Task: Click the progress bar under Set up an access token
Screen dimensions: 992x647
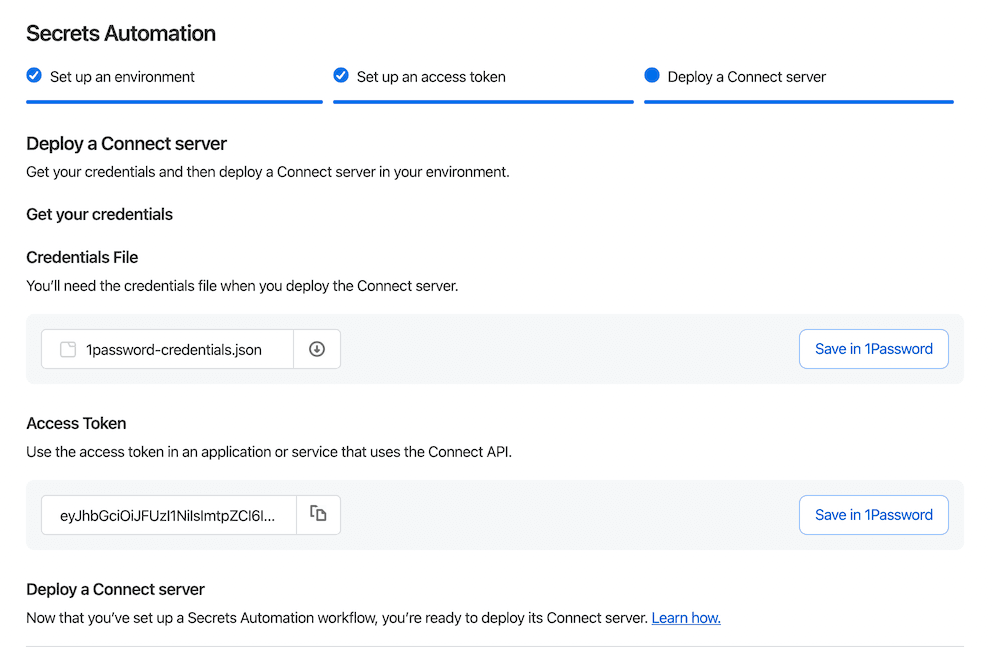Action: click(x=483, y=101)
